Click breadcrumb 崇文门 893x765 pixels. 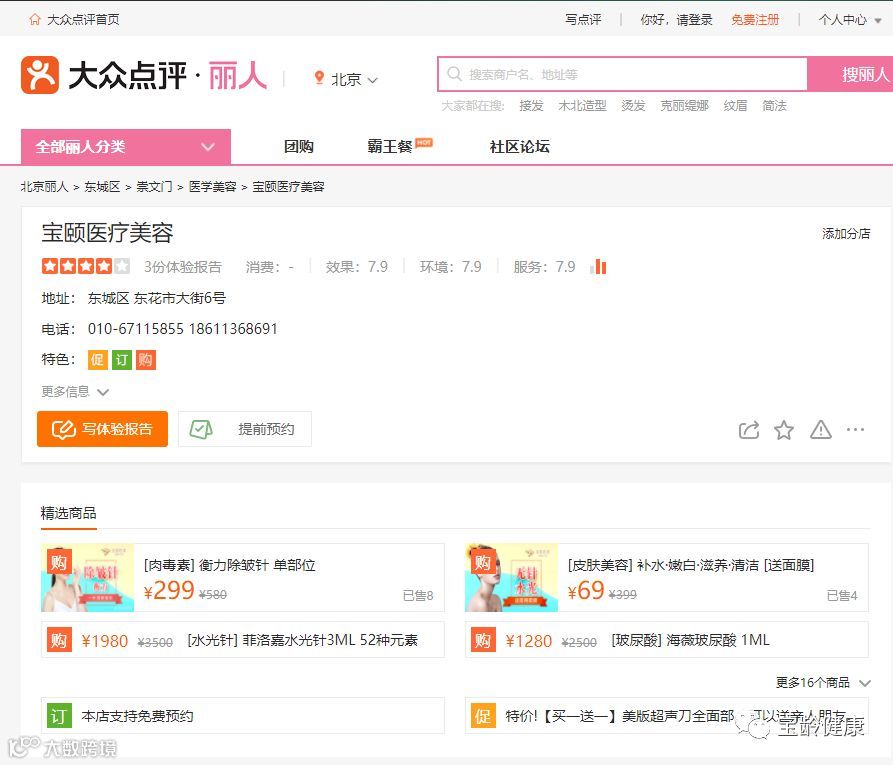pyautogui.click(x=154, y=187)
